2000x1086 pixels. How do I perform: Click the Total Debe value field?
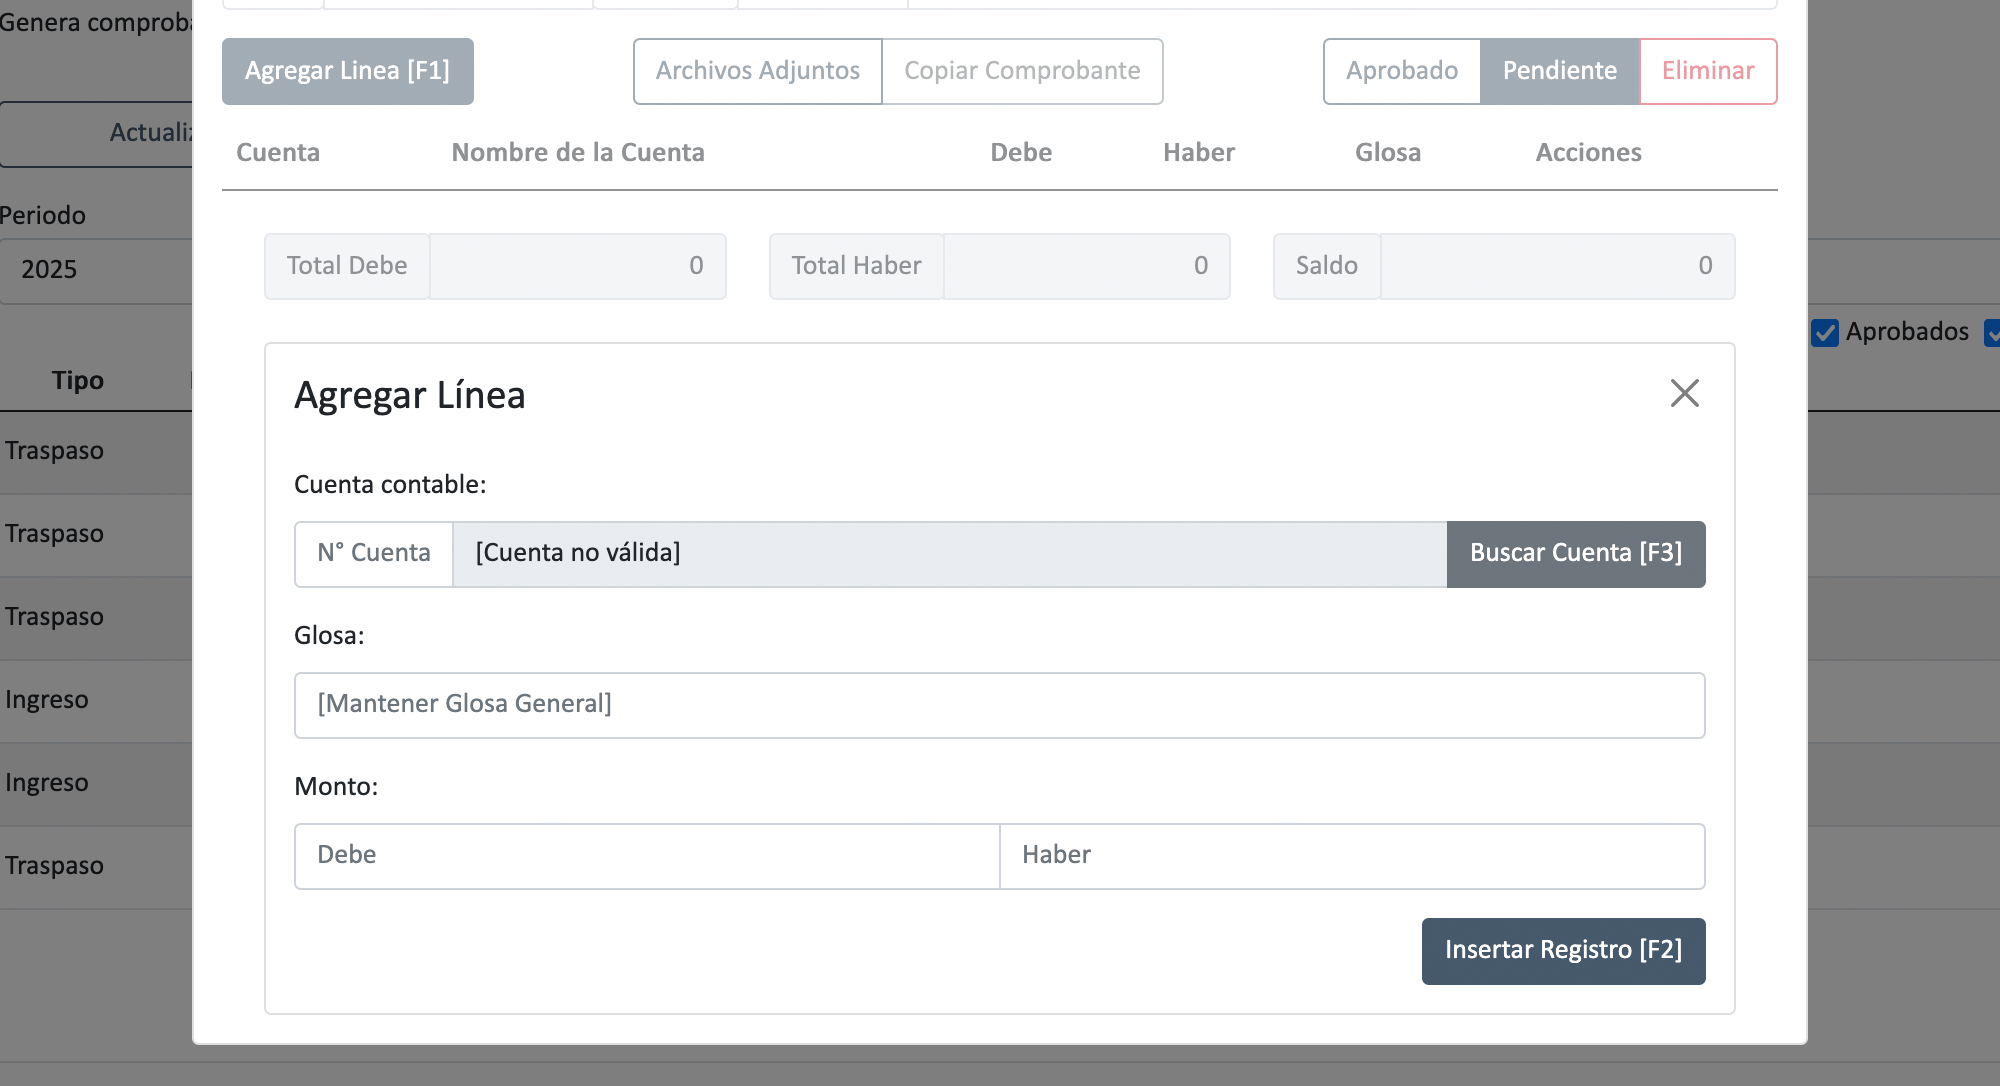coord(577,266)
